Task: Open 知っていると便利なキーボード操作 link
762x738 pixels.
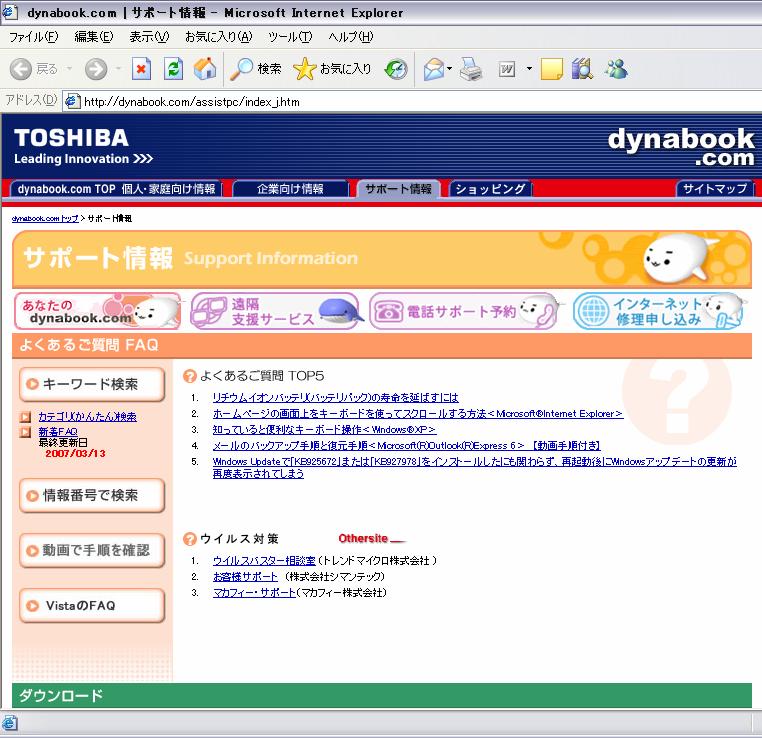Action: click(x=324, y=429)
